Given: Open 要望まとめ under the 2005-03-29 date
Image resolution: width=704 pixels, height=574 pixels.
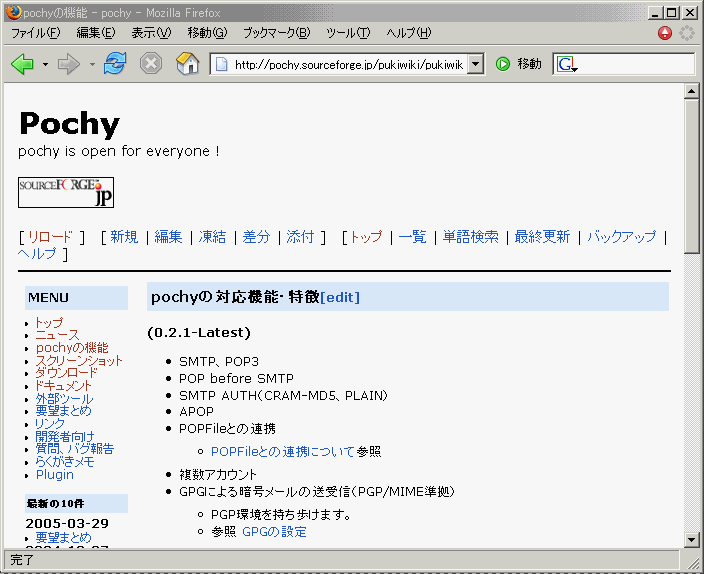Looking at the screenshot, I should tap(63, 537).
